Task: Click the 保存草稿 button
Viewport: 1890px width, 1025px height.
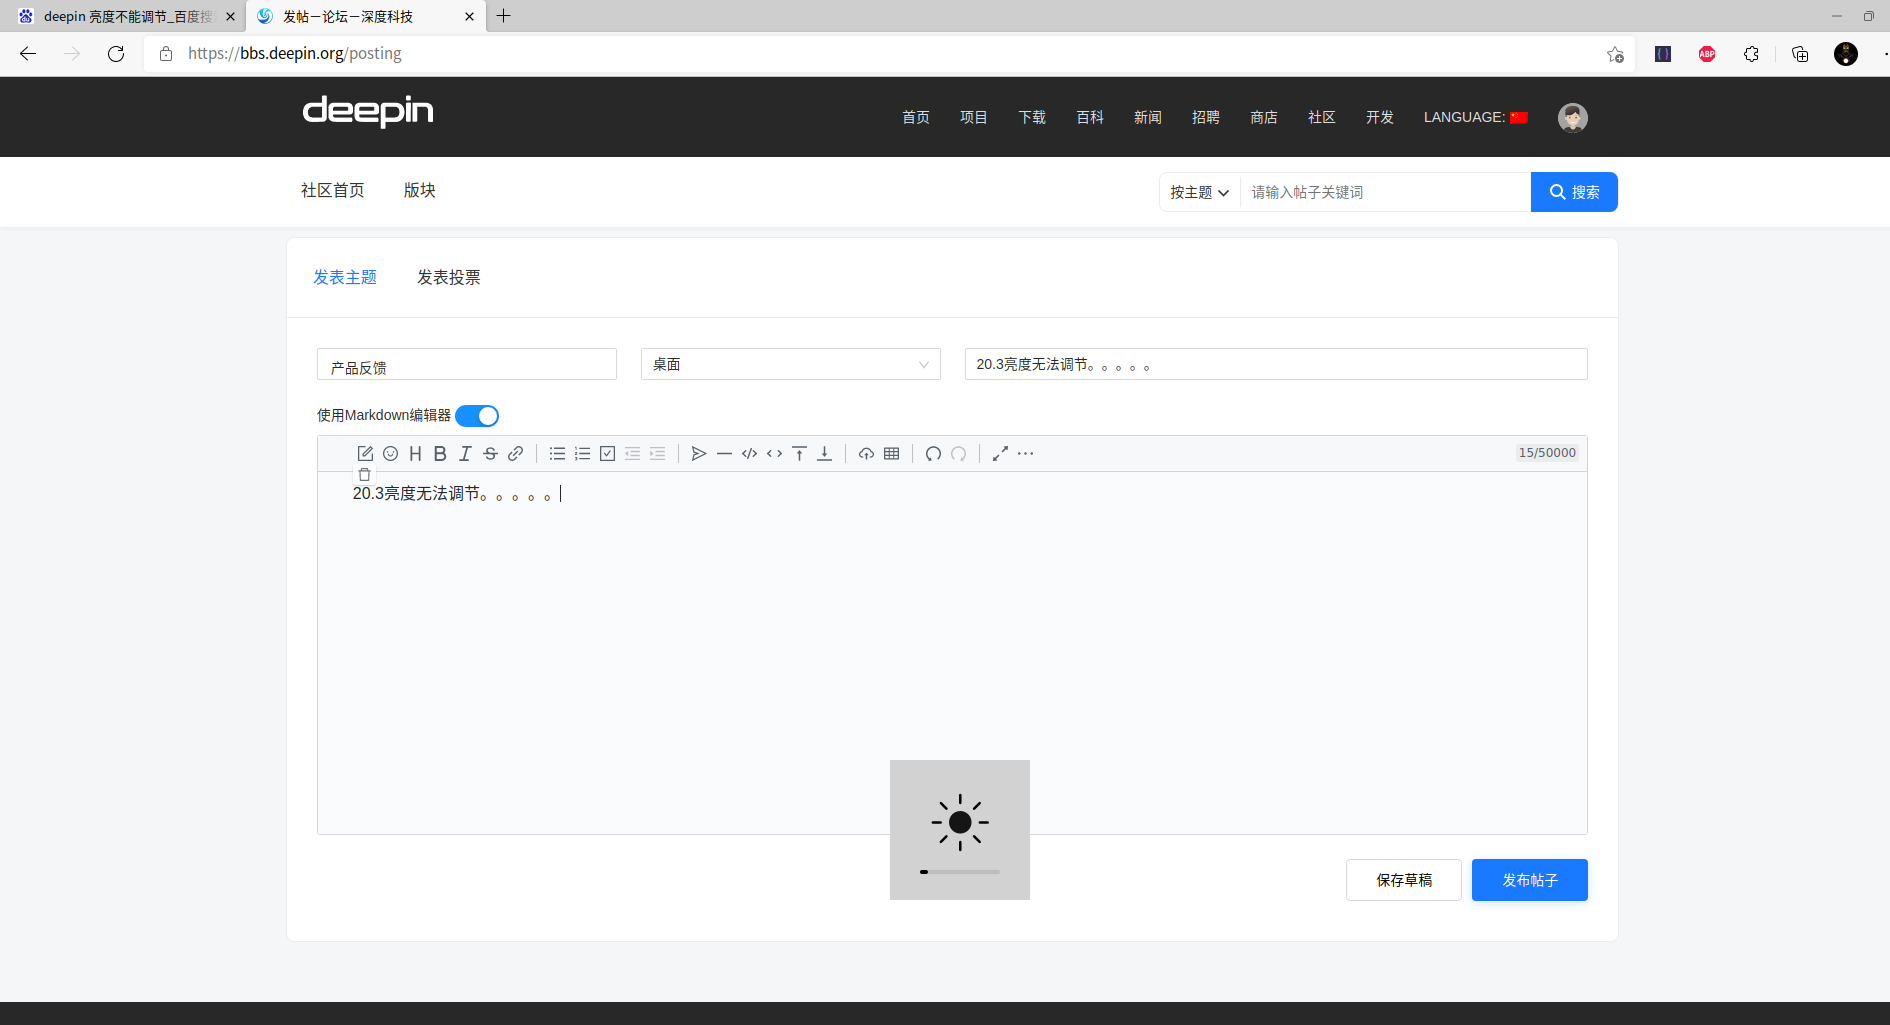Action: pyautogui.click(x=1404, y=880)
